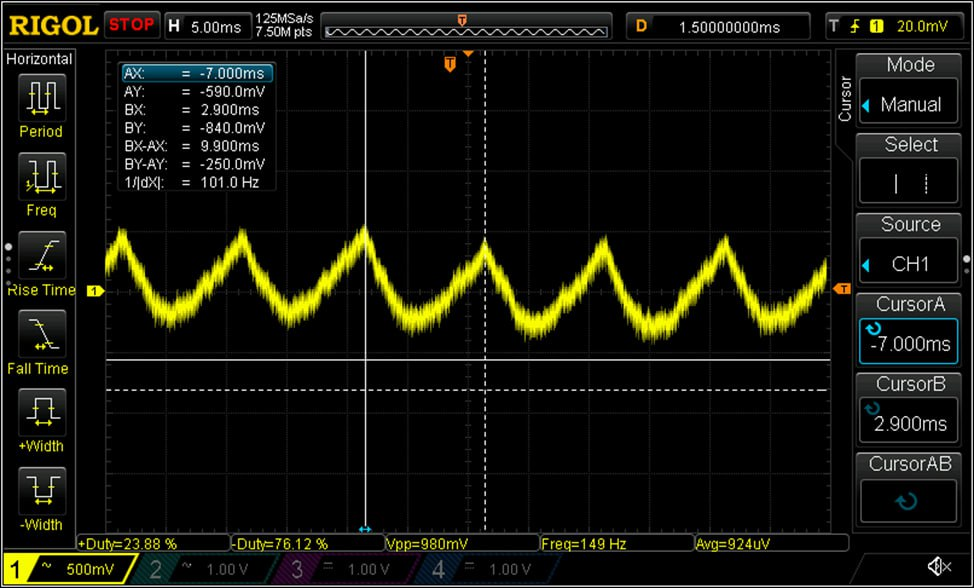974x588 pixels.
Task: Click the -Duty=76.12 % measurement
Action: click(x=307, y=544)
